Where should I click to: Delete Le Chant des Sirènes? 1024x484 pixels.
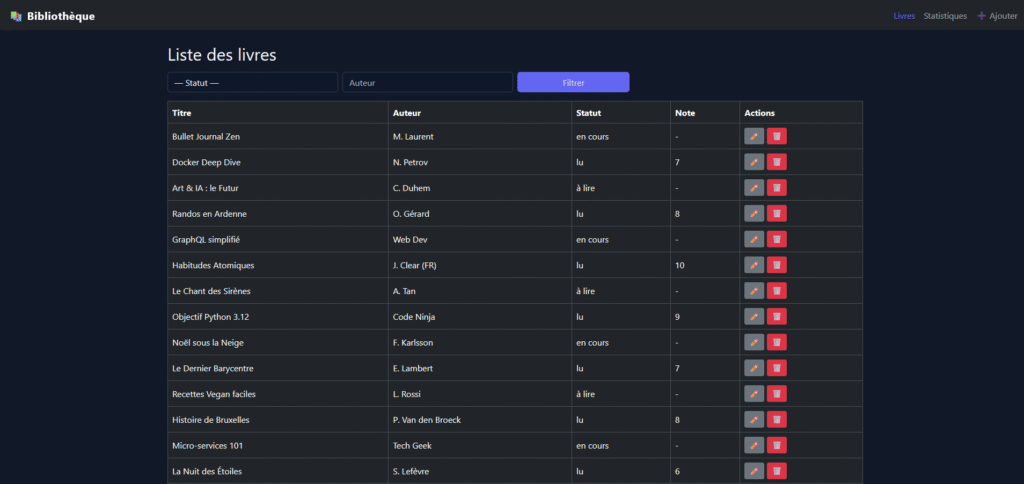pyautogui.click(x=776, y=291)
